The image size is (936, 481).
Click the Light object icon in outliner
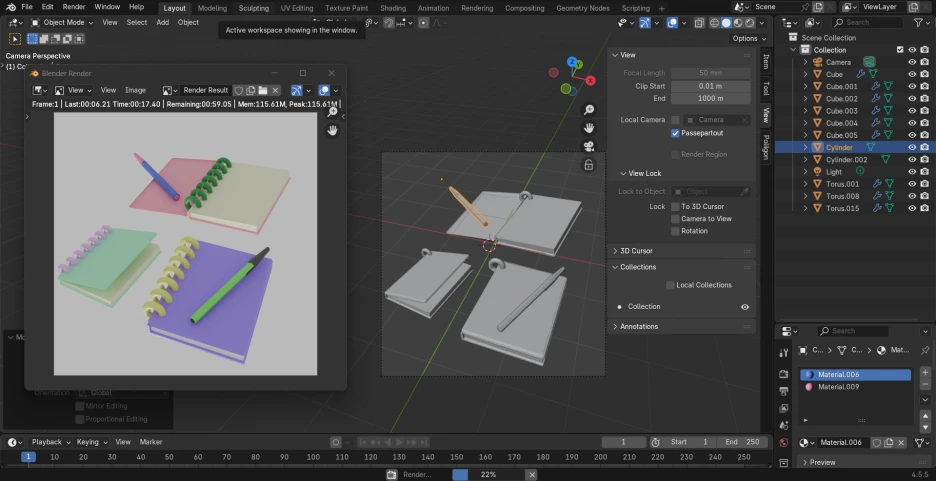[x=817, y=171]
